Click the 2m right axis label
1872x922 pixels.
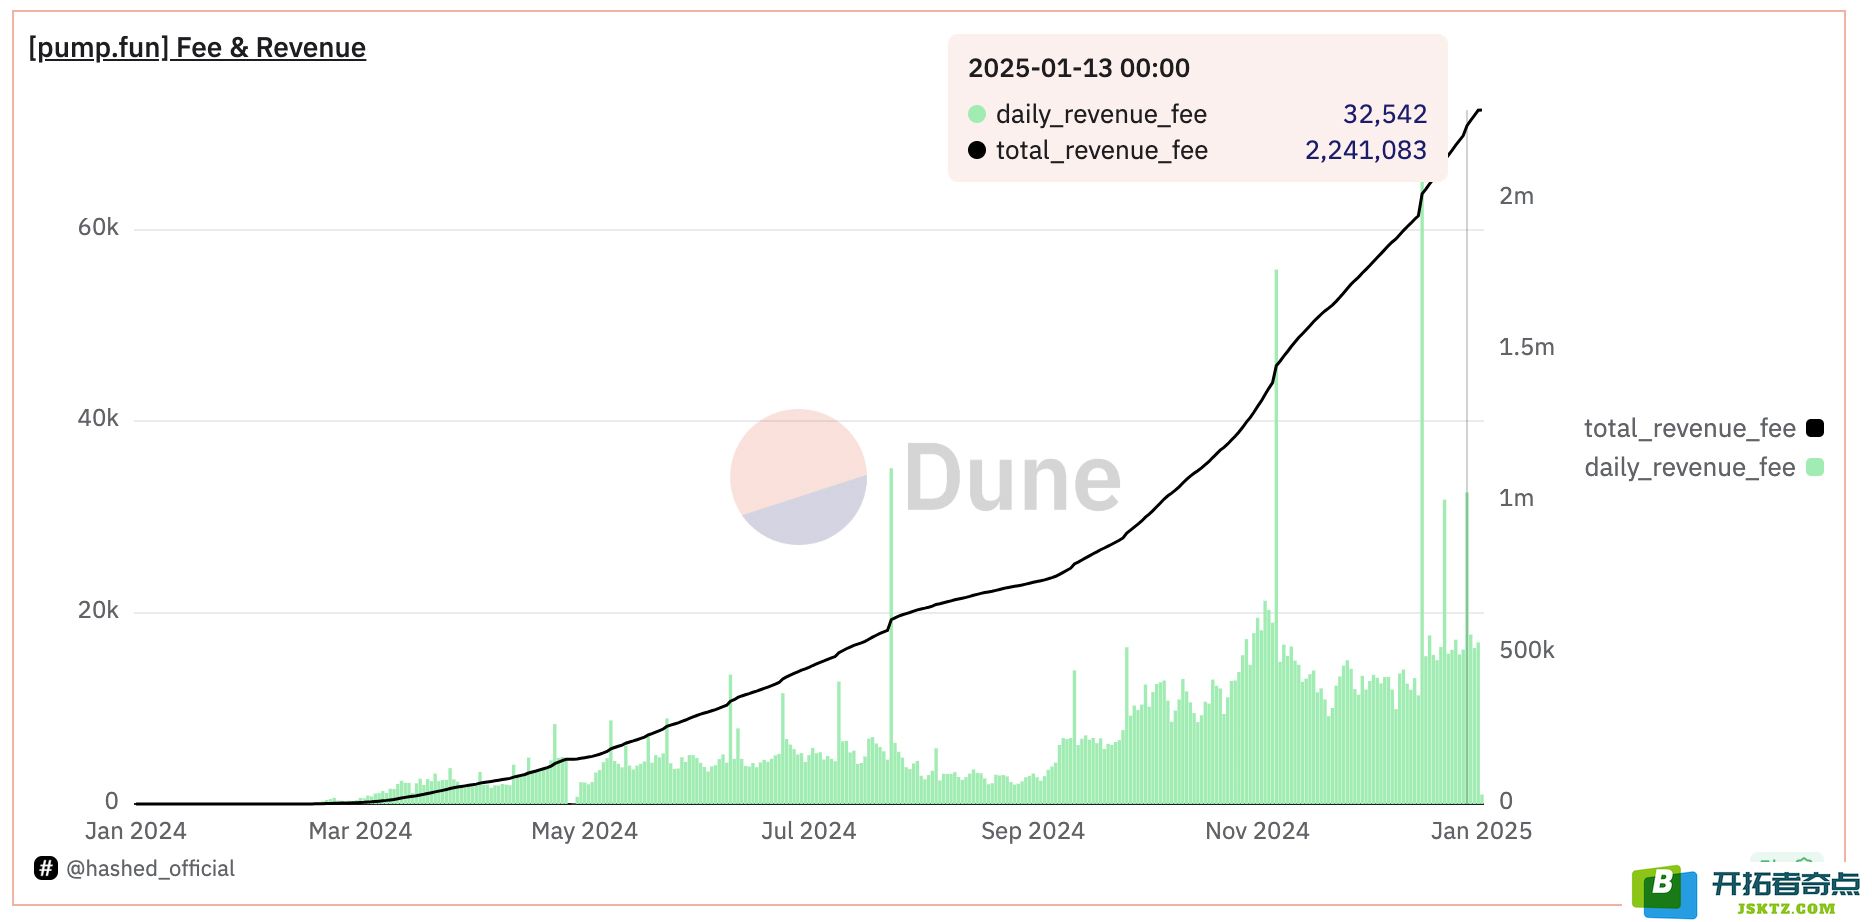[1516, 196]
